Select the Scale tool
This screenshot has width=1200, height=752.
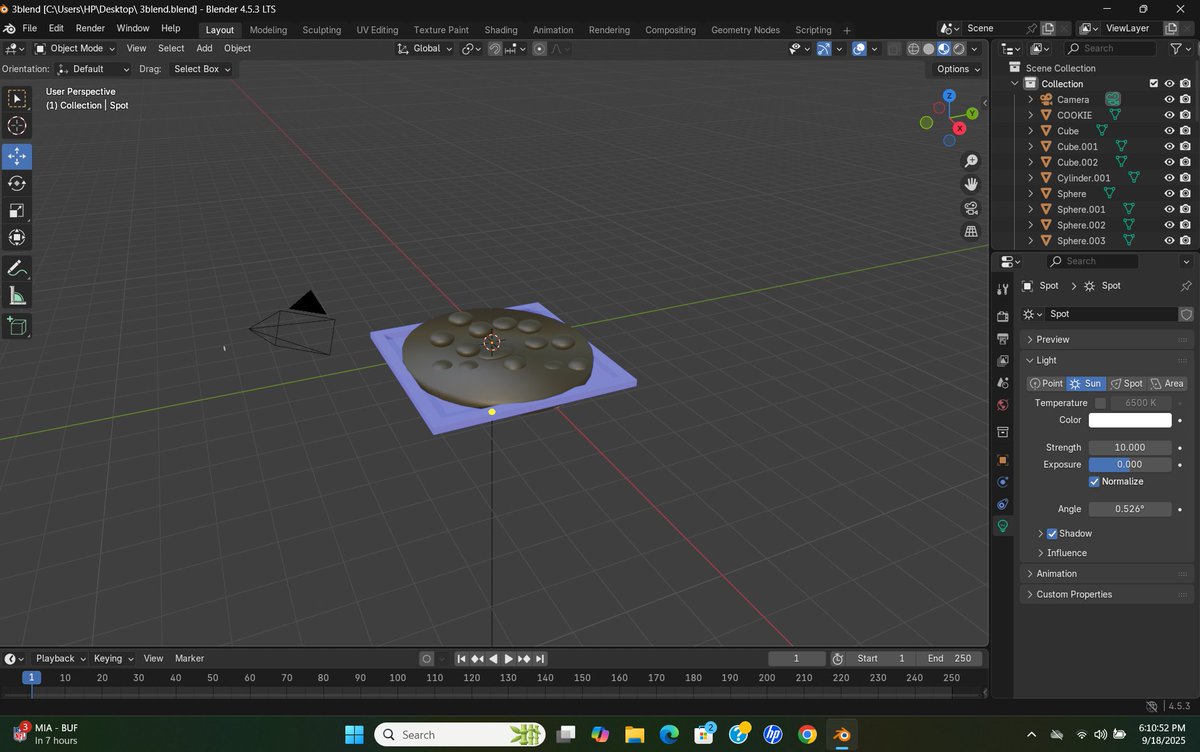tap(17, 210)
